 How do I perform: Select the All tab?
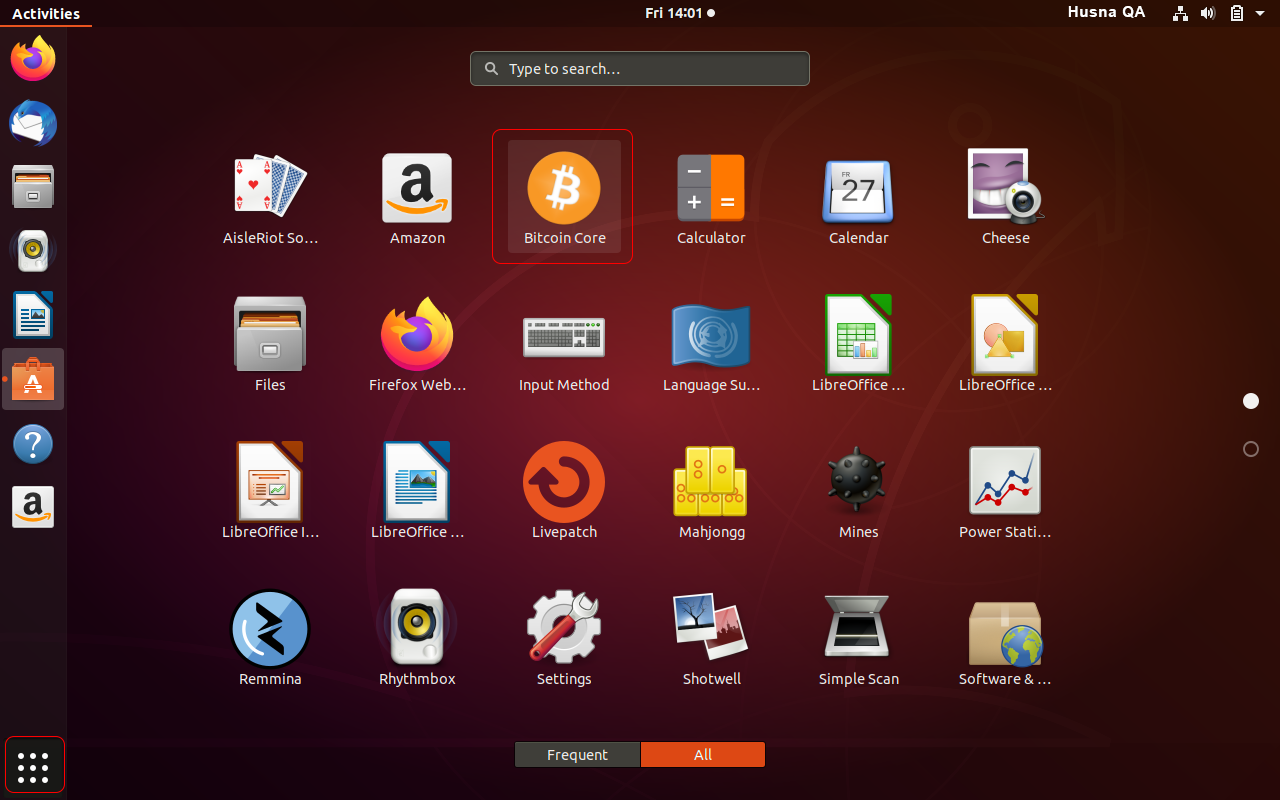pos(703,755)
